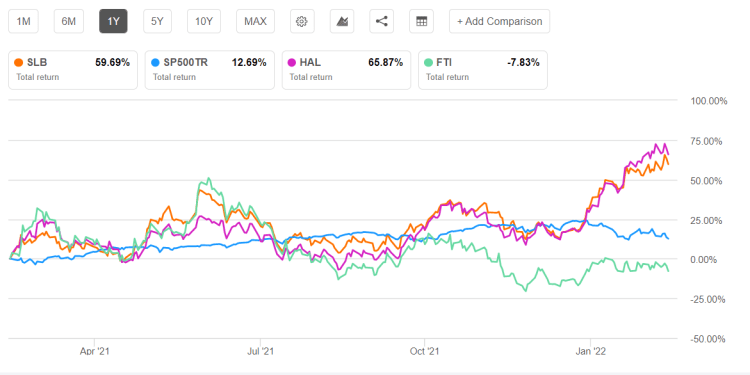750x375 pixels.
Task: Open the data table view icon
Action: coord(421,22)
